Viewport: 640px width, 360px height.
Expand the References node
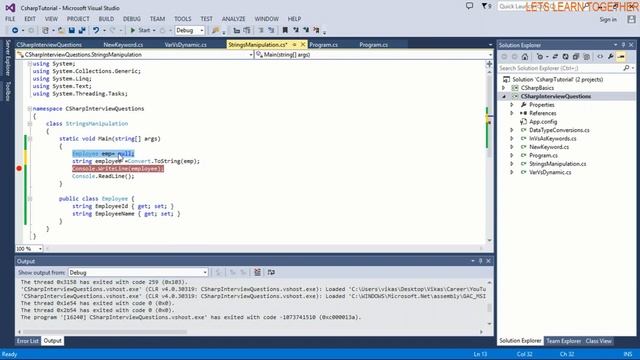coord(512,113)
